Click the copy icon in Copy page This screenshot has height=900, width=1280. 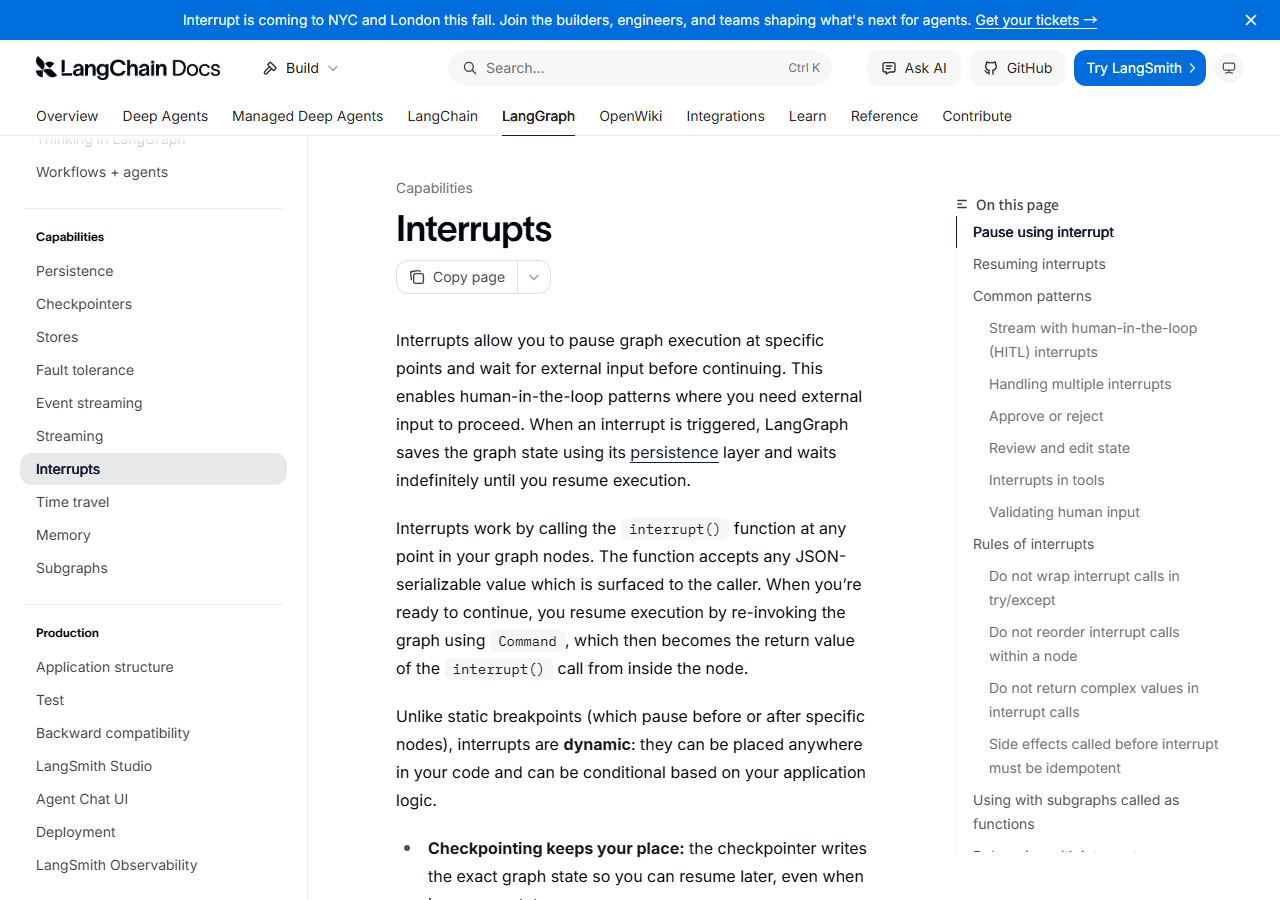(417, 277)
